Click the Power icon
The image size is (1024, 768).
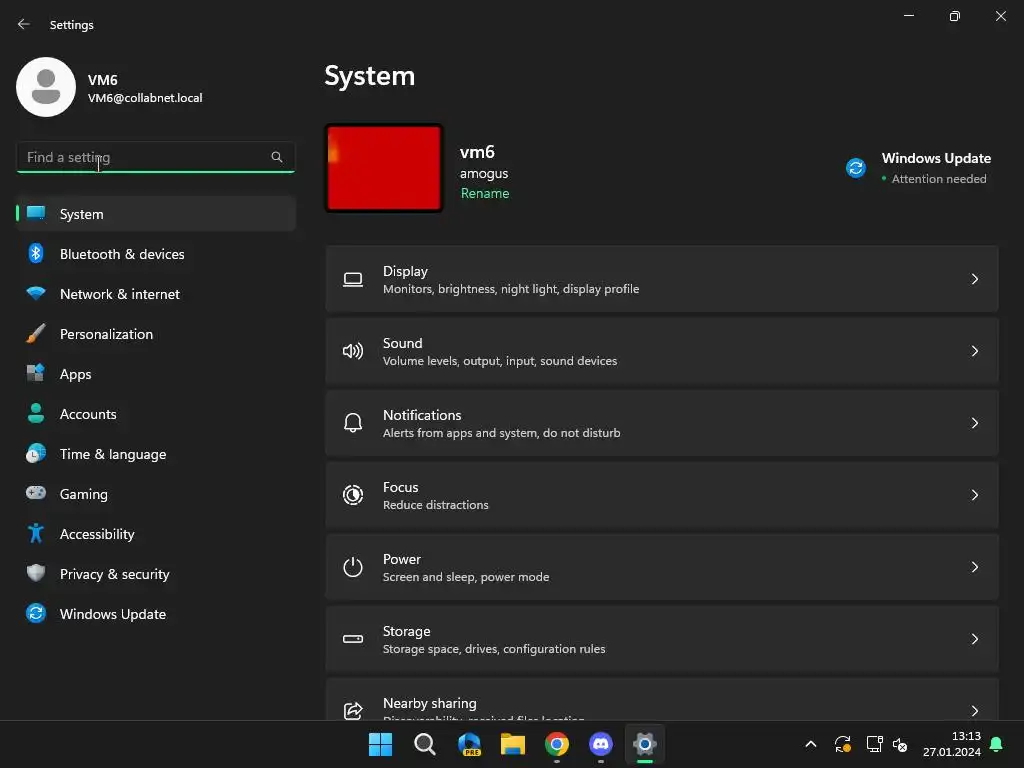[x=353, y=567]
